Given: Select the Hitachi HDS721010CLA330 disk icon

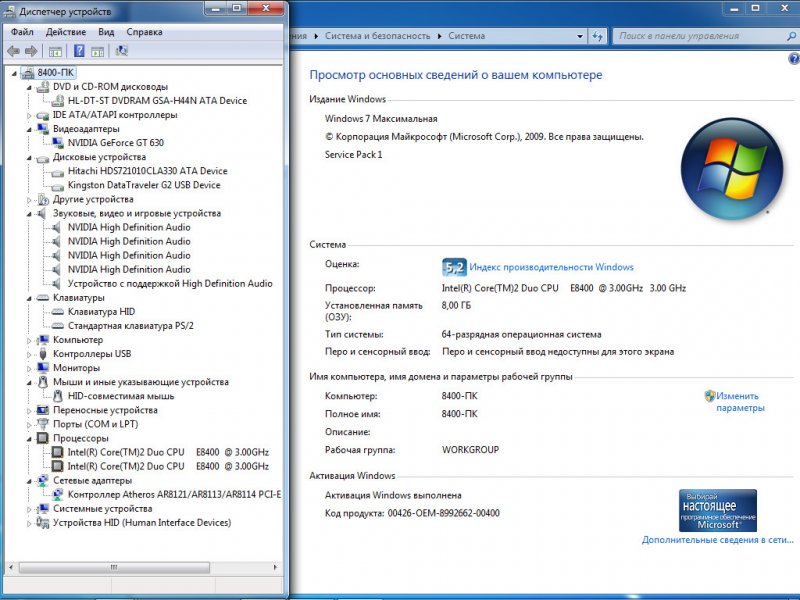Looking at the screenshot, I should coord(60,171).
